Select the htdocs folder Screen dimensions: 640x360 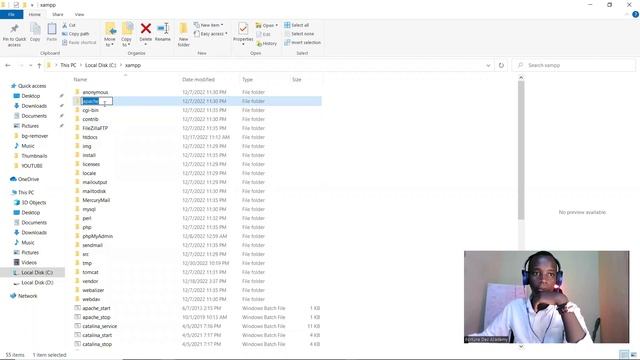(x=90, y=137)
